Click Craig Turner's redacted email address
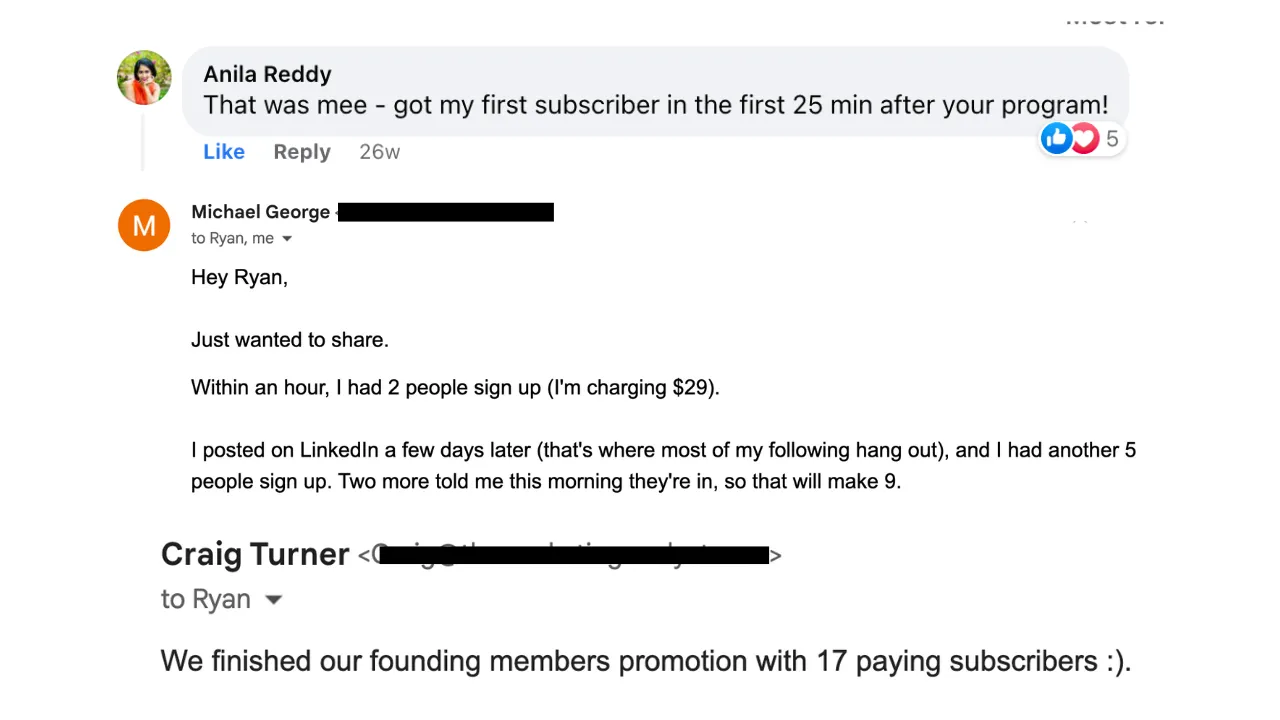 (570, 555)
